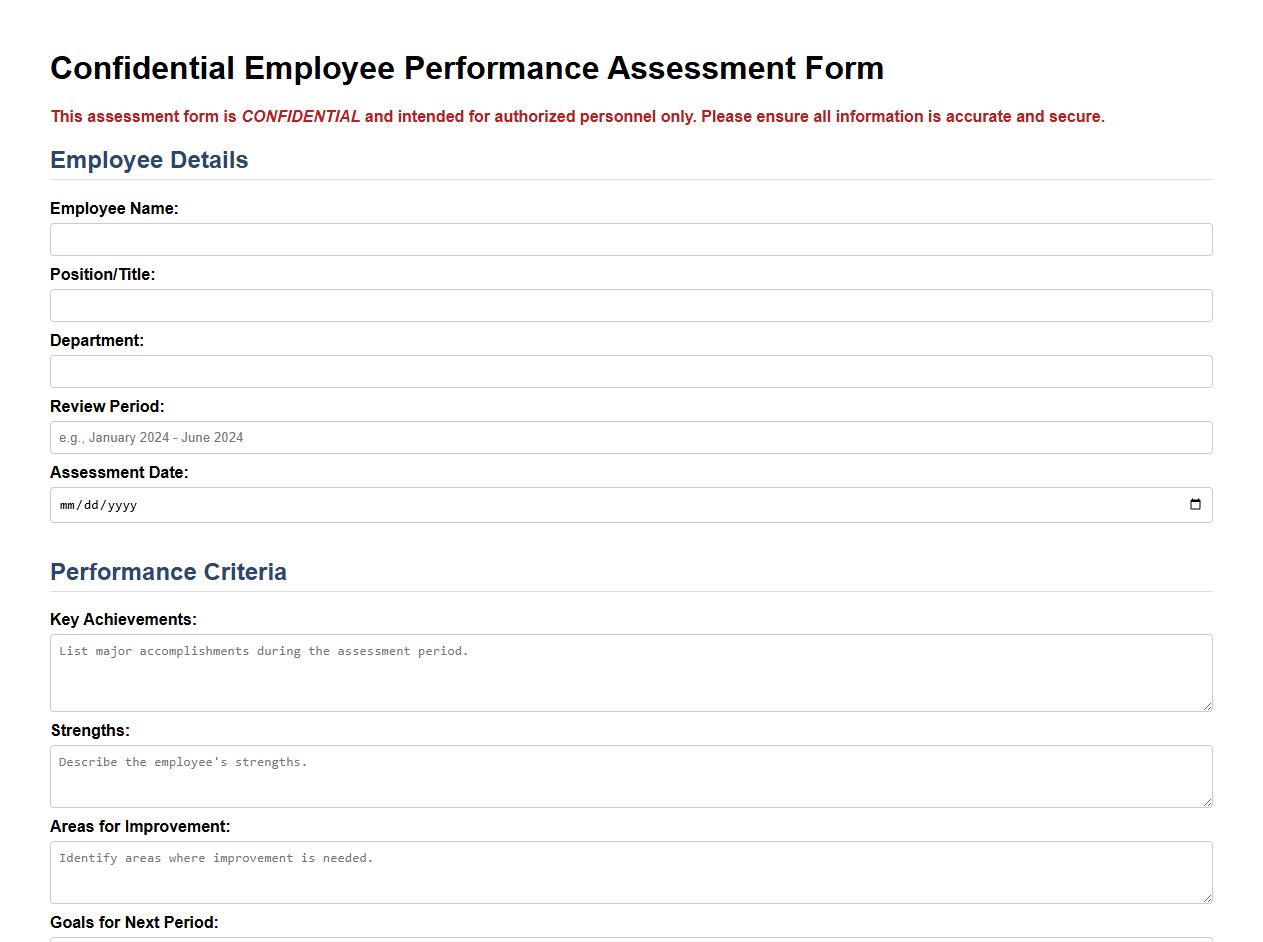This screenshot has height=942, width=1263.
Task: Click the Review Period field with example placeholder
Action: [630, 437]
